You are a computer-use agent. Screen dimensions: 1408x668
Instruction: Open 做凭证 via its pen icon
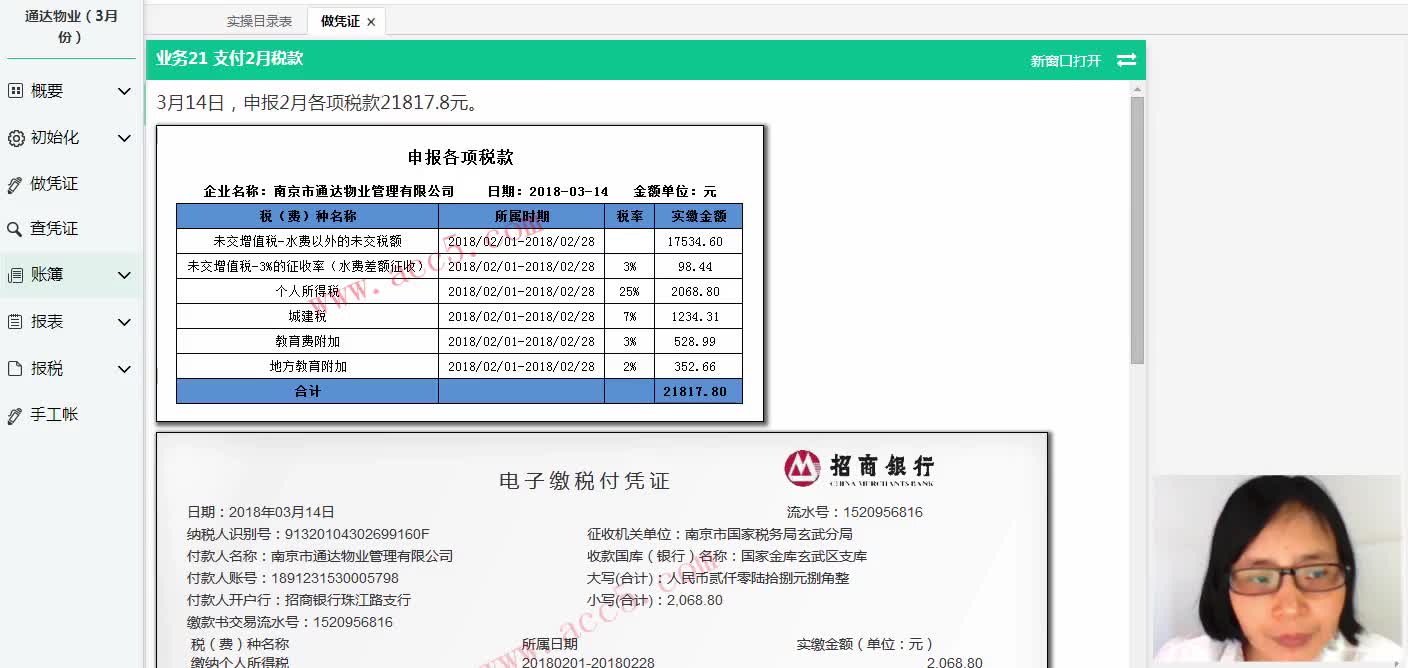pyautogui.click(x=13, y=183)
